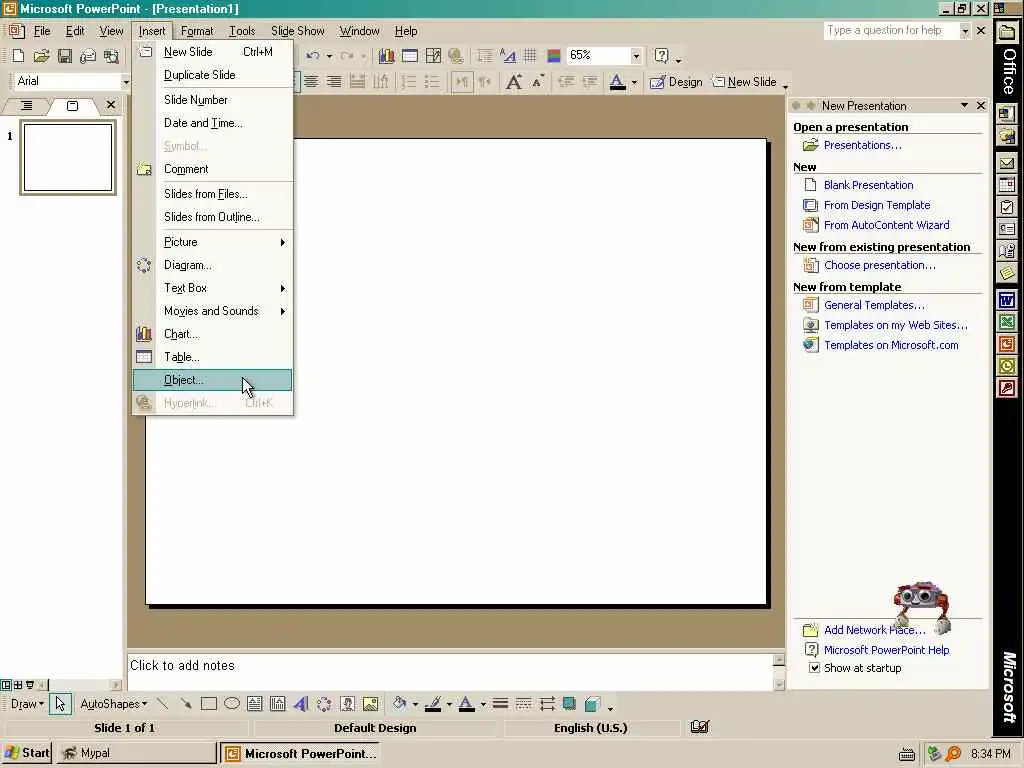Select slide 1 thumbnail
Image resolution: width=1024 pixels, height=768 pixels.
68,157
